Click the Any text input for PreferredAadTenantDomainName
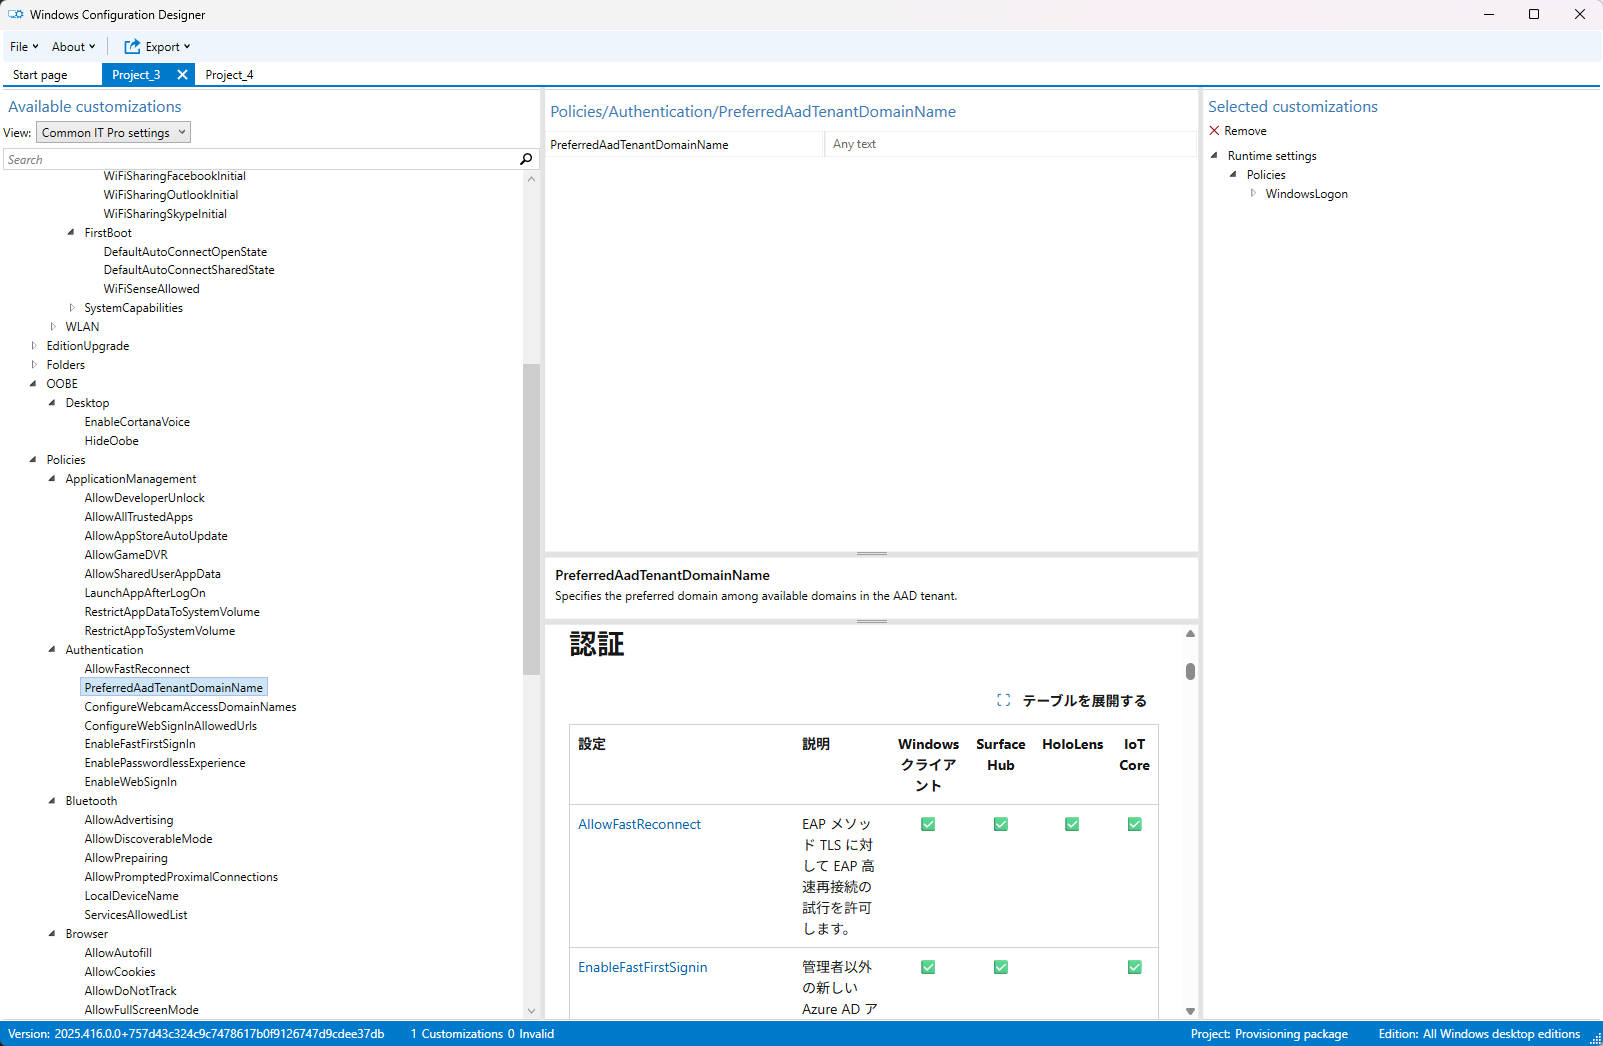 [1010, 143]
